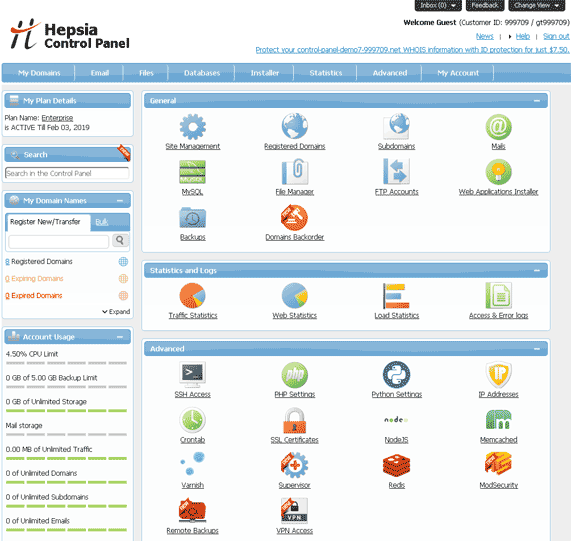This screenshot has width=571, height=541.
Task: Open the Installer menu
Action: tap(265, 73)
